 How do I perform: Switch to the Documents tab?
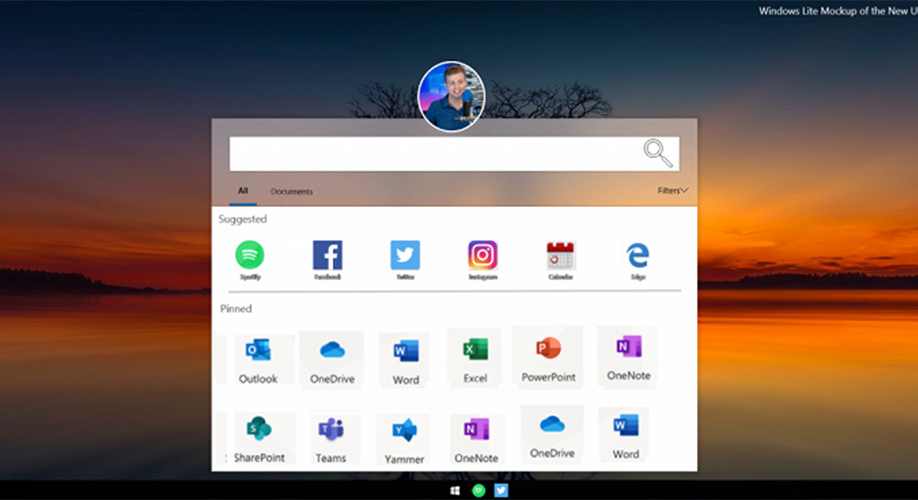291,191
